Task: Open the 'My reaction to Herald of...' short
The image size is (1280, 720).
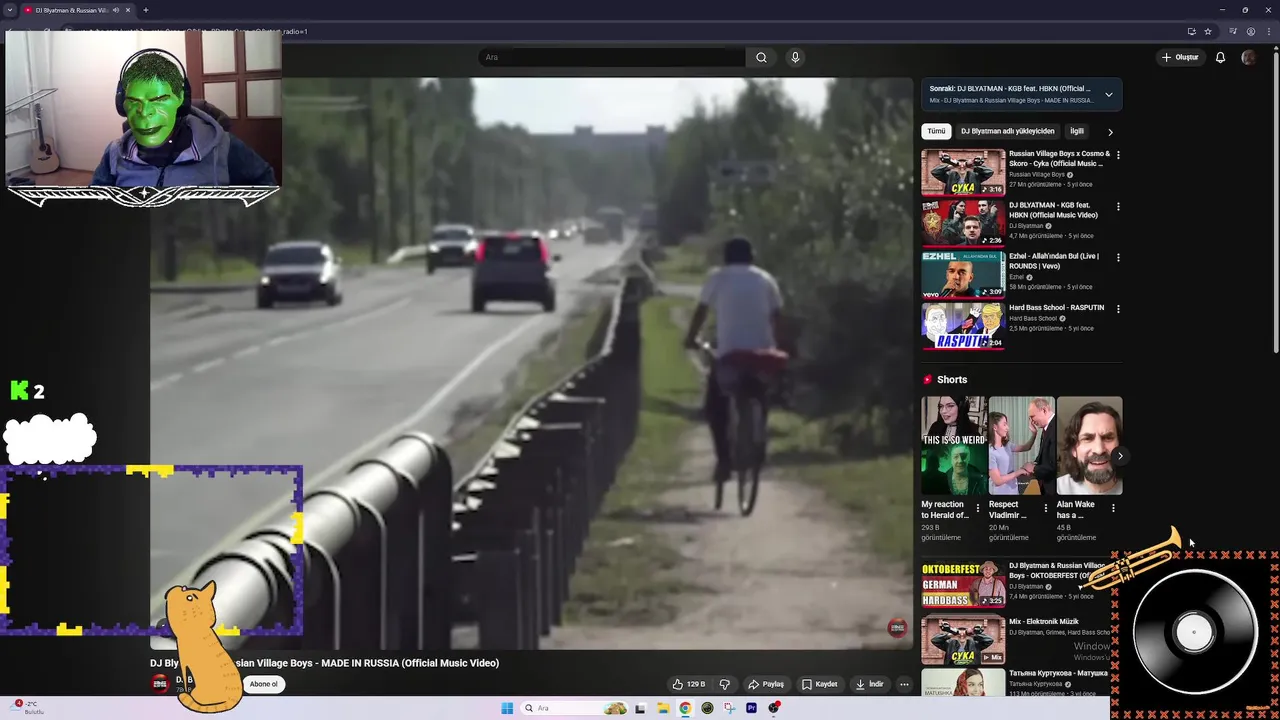Action: [x=953, y=445]
